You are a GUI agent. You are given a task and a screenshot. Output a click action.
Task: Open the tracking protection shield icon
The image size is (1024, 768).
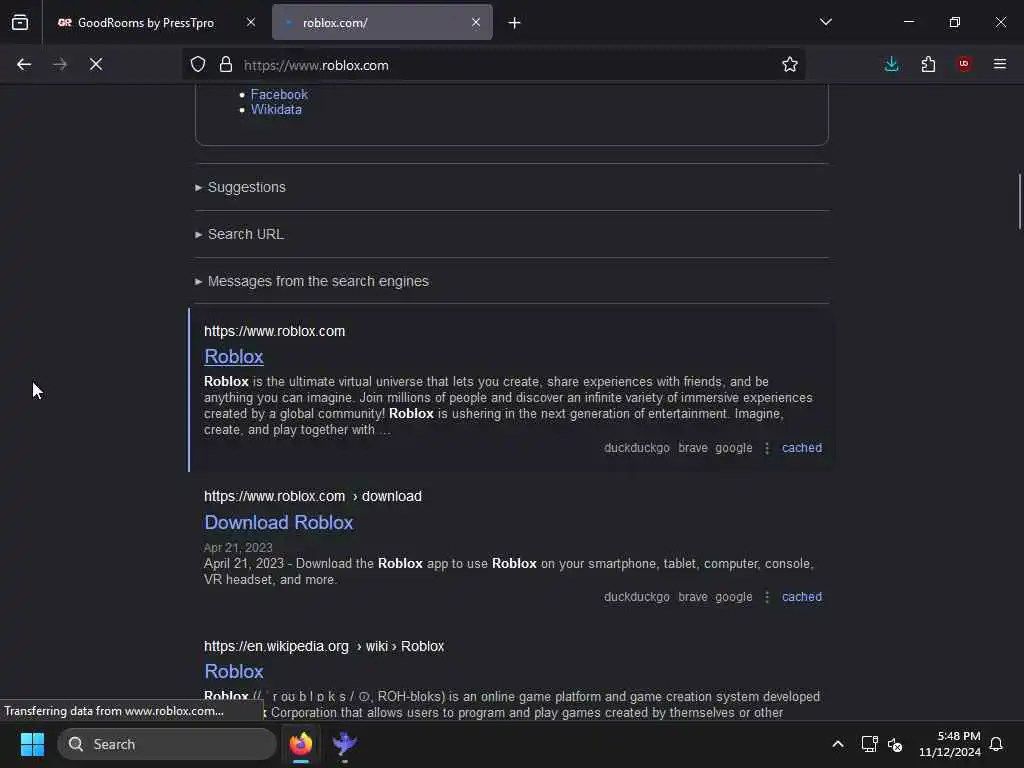pos(198,64)
